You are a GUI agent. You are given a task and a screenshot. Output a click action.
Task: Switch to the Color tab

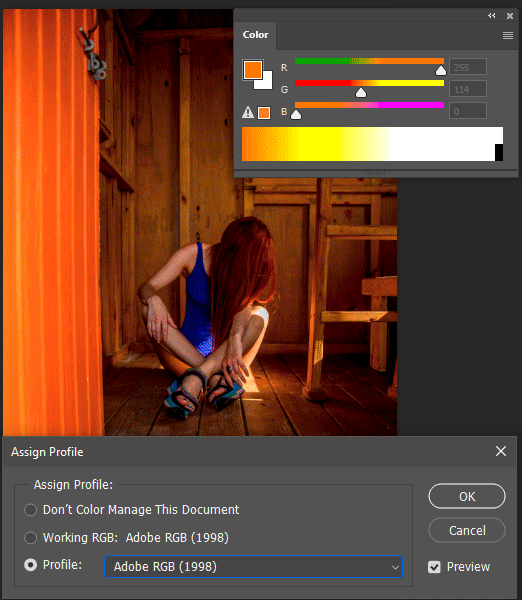(255, 35)
